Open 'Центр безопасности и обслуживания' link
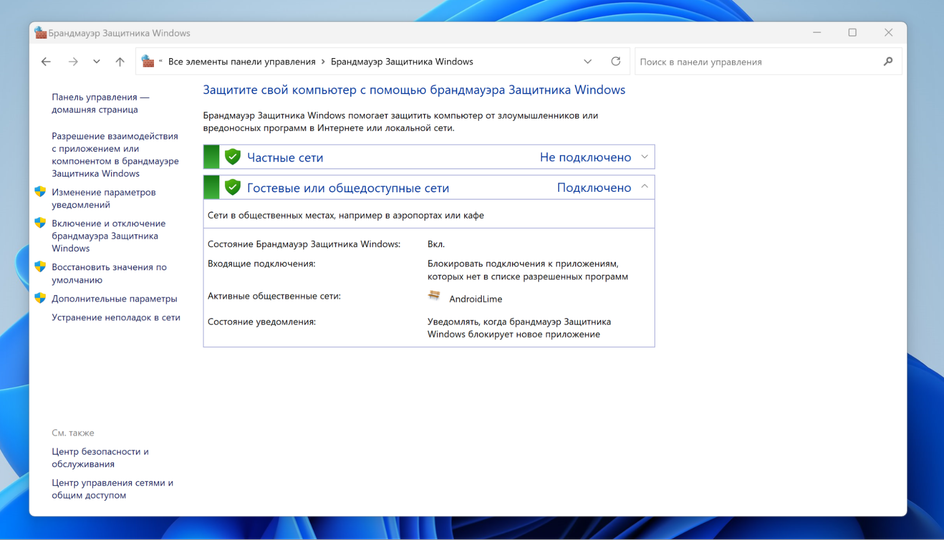 tap(100, 458)
